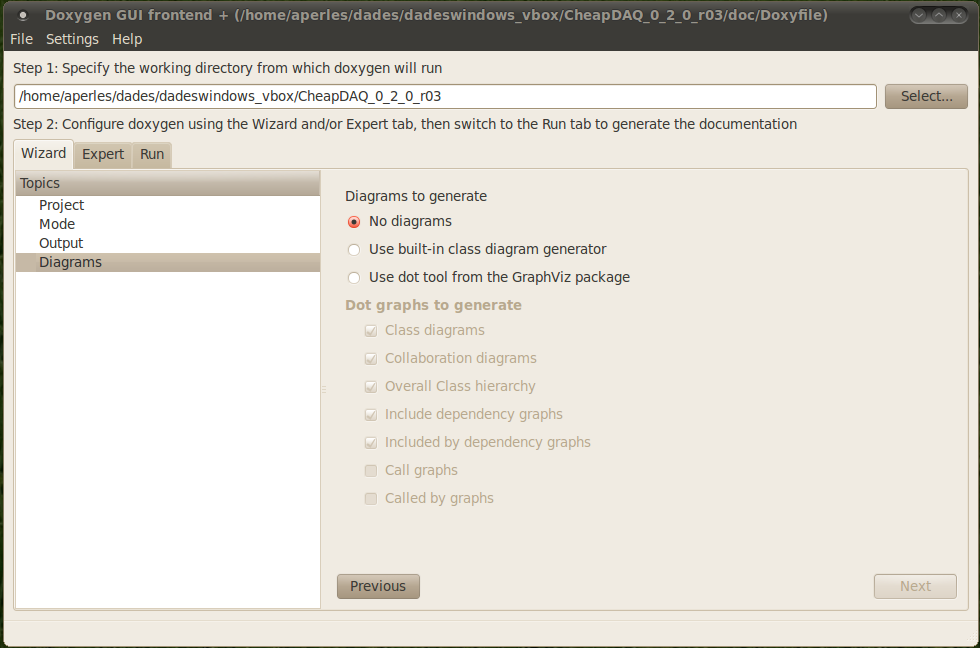The image size is (980, 648).
Task: Toggle the Overall Class hierarchy checkbox
Action: [371, 387]
